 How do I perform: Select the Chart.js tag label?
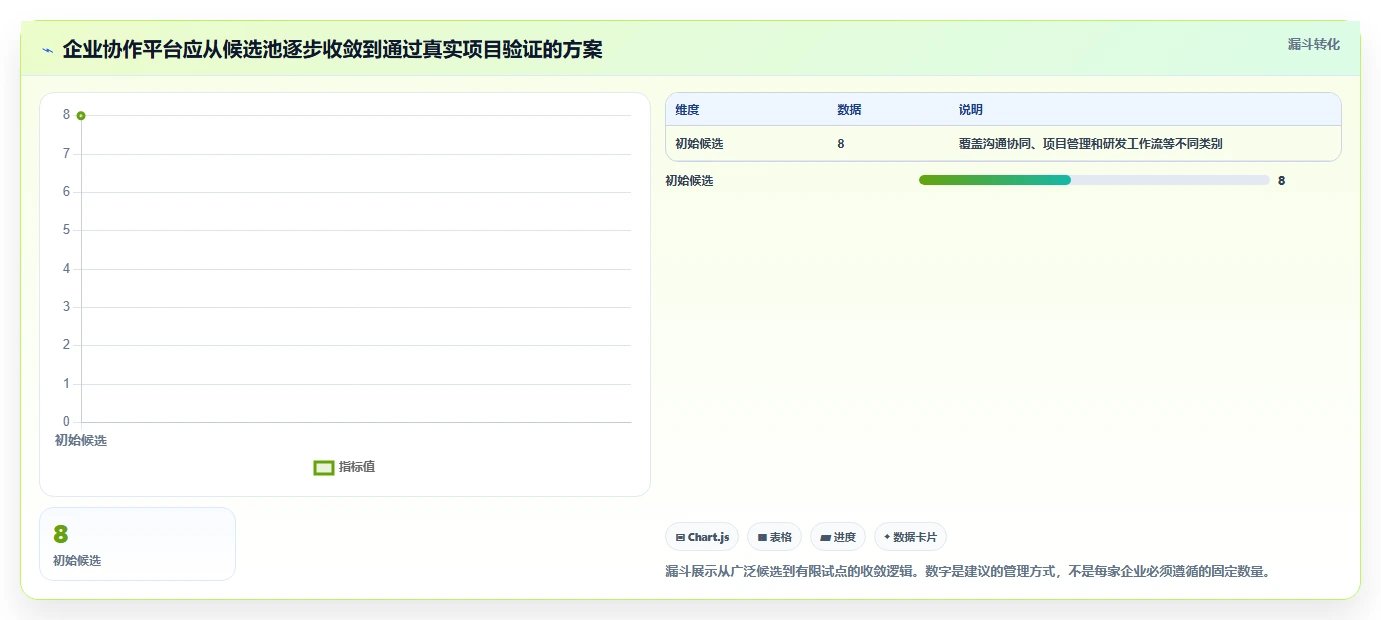tap(709, 537)
